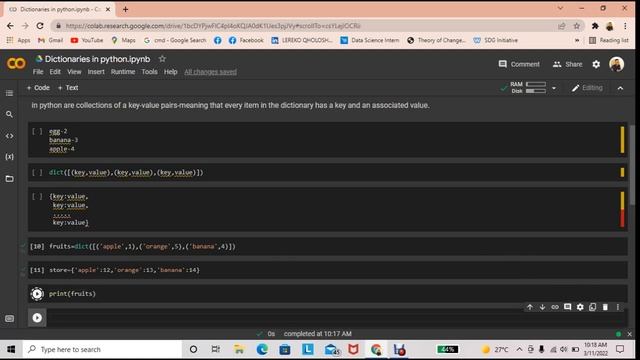Expand system tray hidden icons
Viewport: 640px width, 360px height.
pos(519,349)
